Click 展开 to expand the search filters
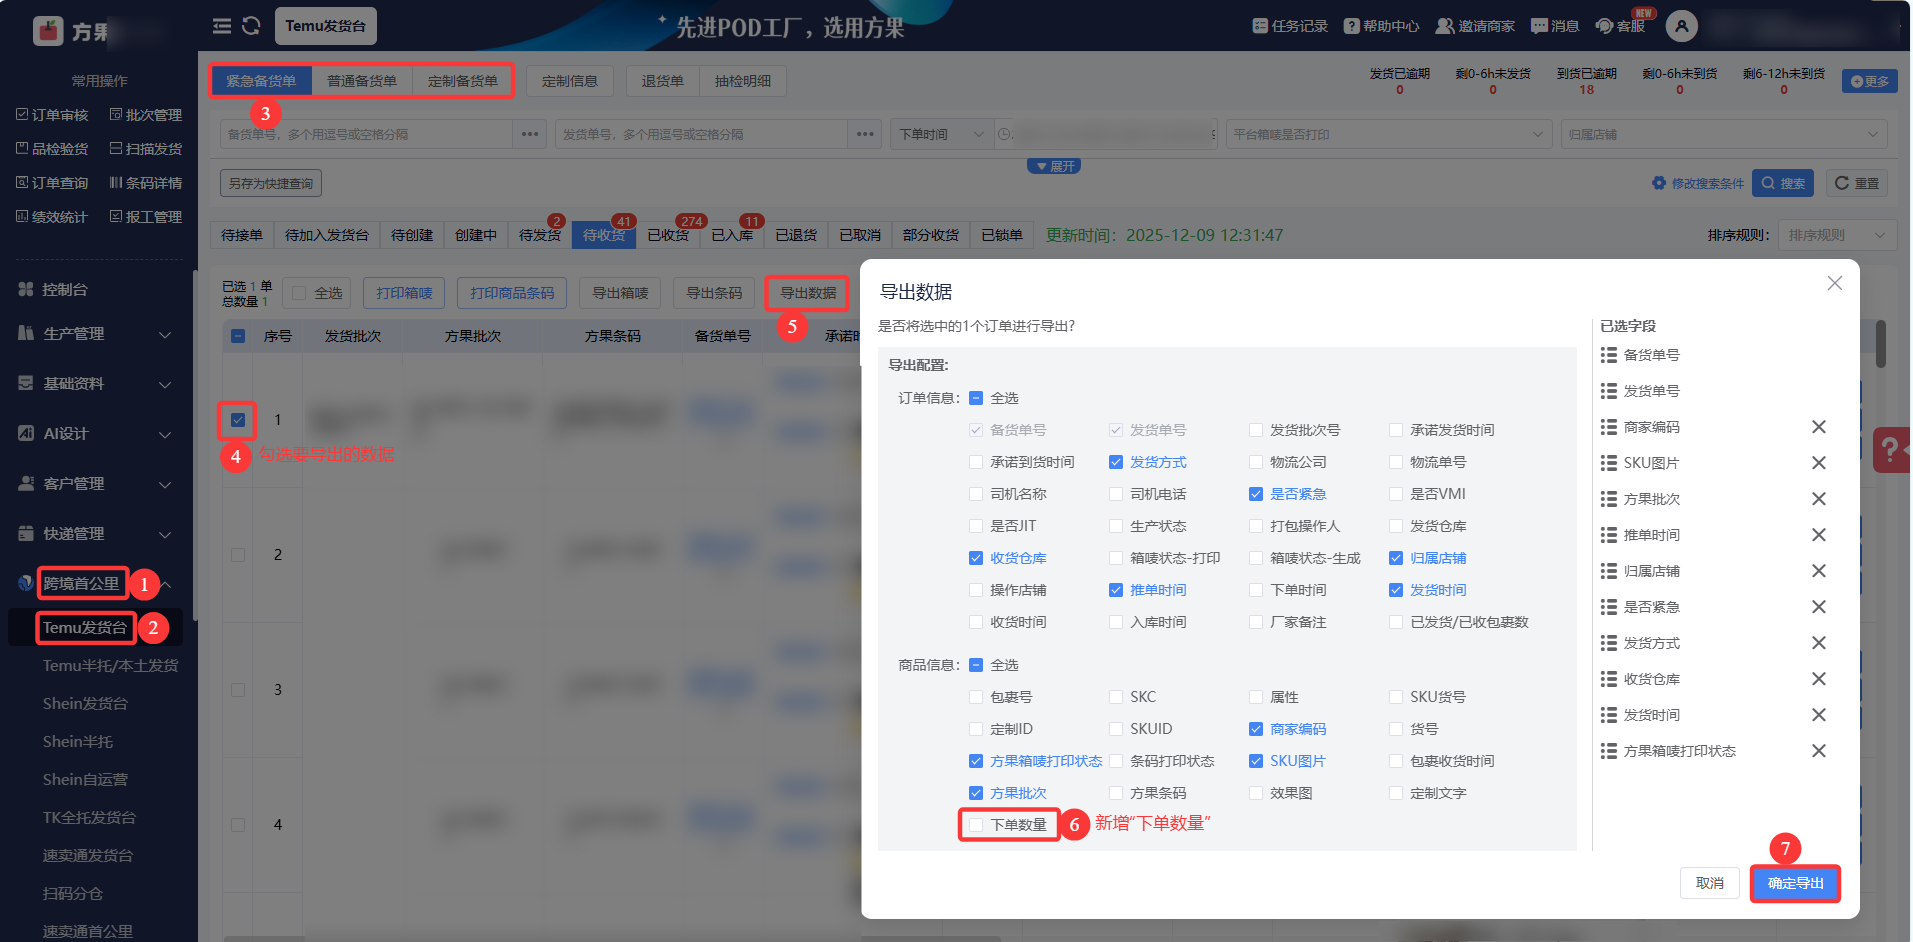Image resolution: width=1913 pixels, height=942 pixels. pos(1054,166)
